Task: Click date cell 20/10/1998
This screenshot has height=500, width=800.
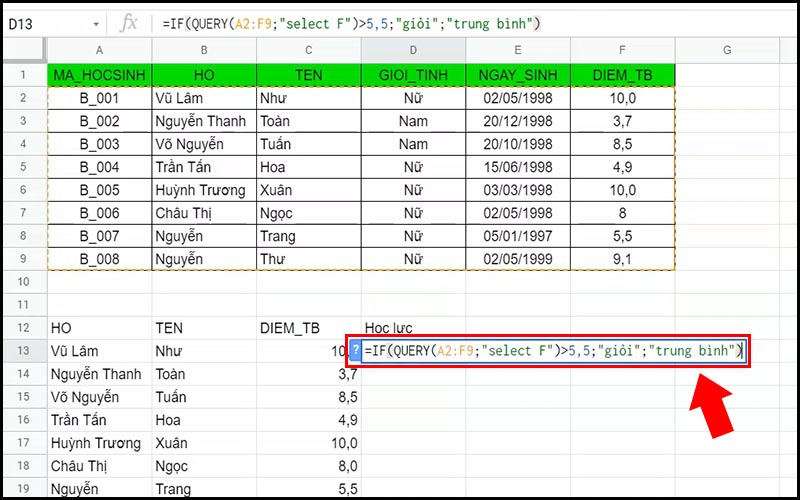Action: pos(518,144)
